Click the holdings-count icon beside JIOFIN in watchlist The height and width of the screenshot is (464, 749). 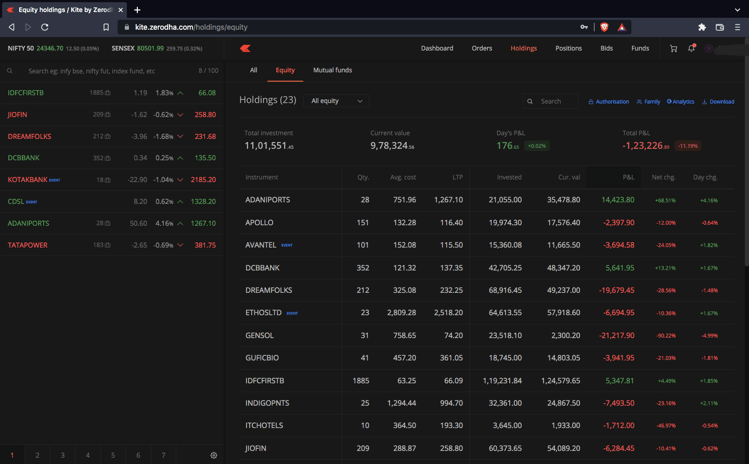coord(108,115)
